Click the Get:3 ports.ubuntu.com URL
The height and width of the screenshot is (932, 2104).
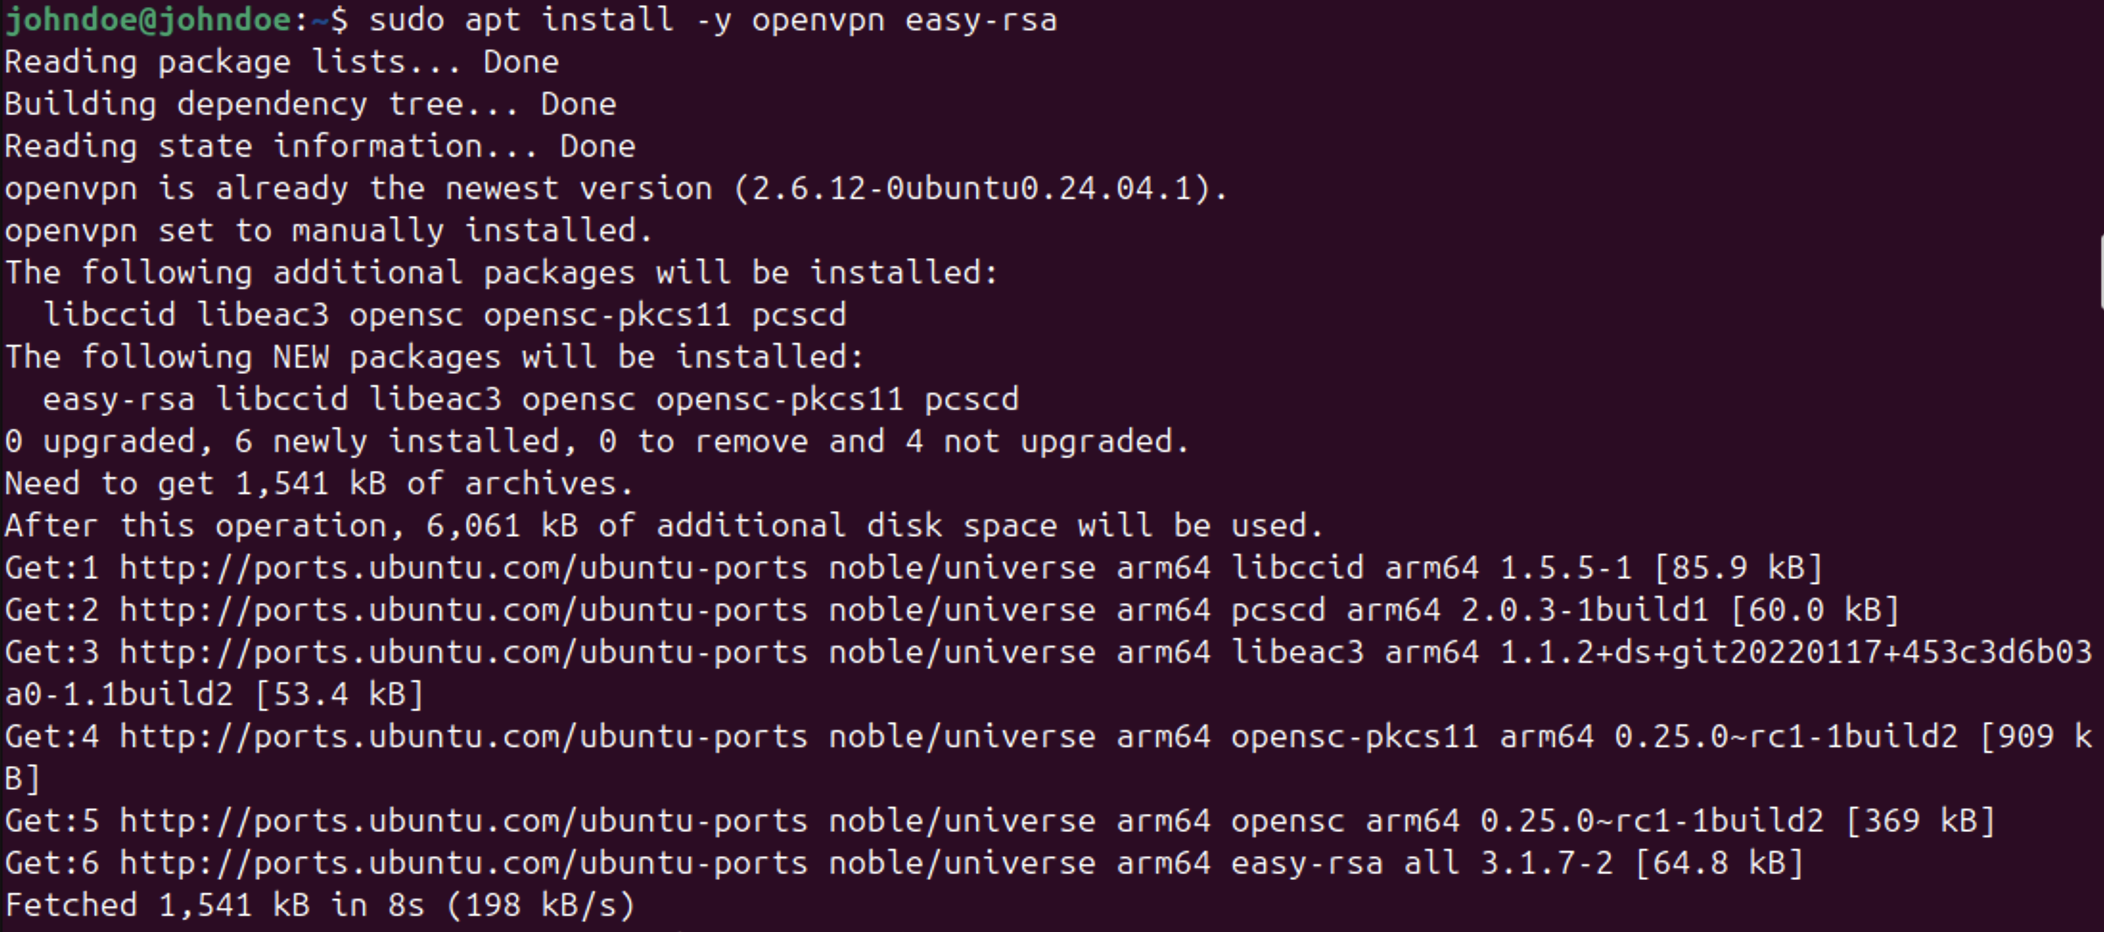(x=463, y=652)
